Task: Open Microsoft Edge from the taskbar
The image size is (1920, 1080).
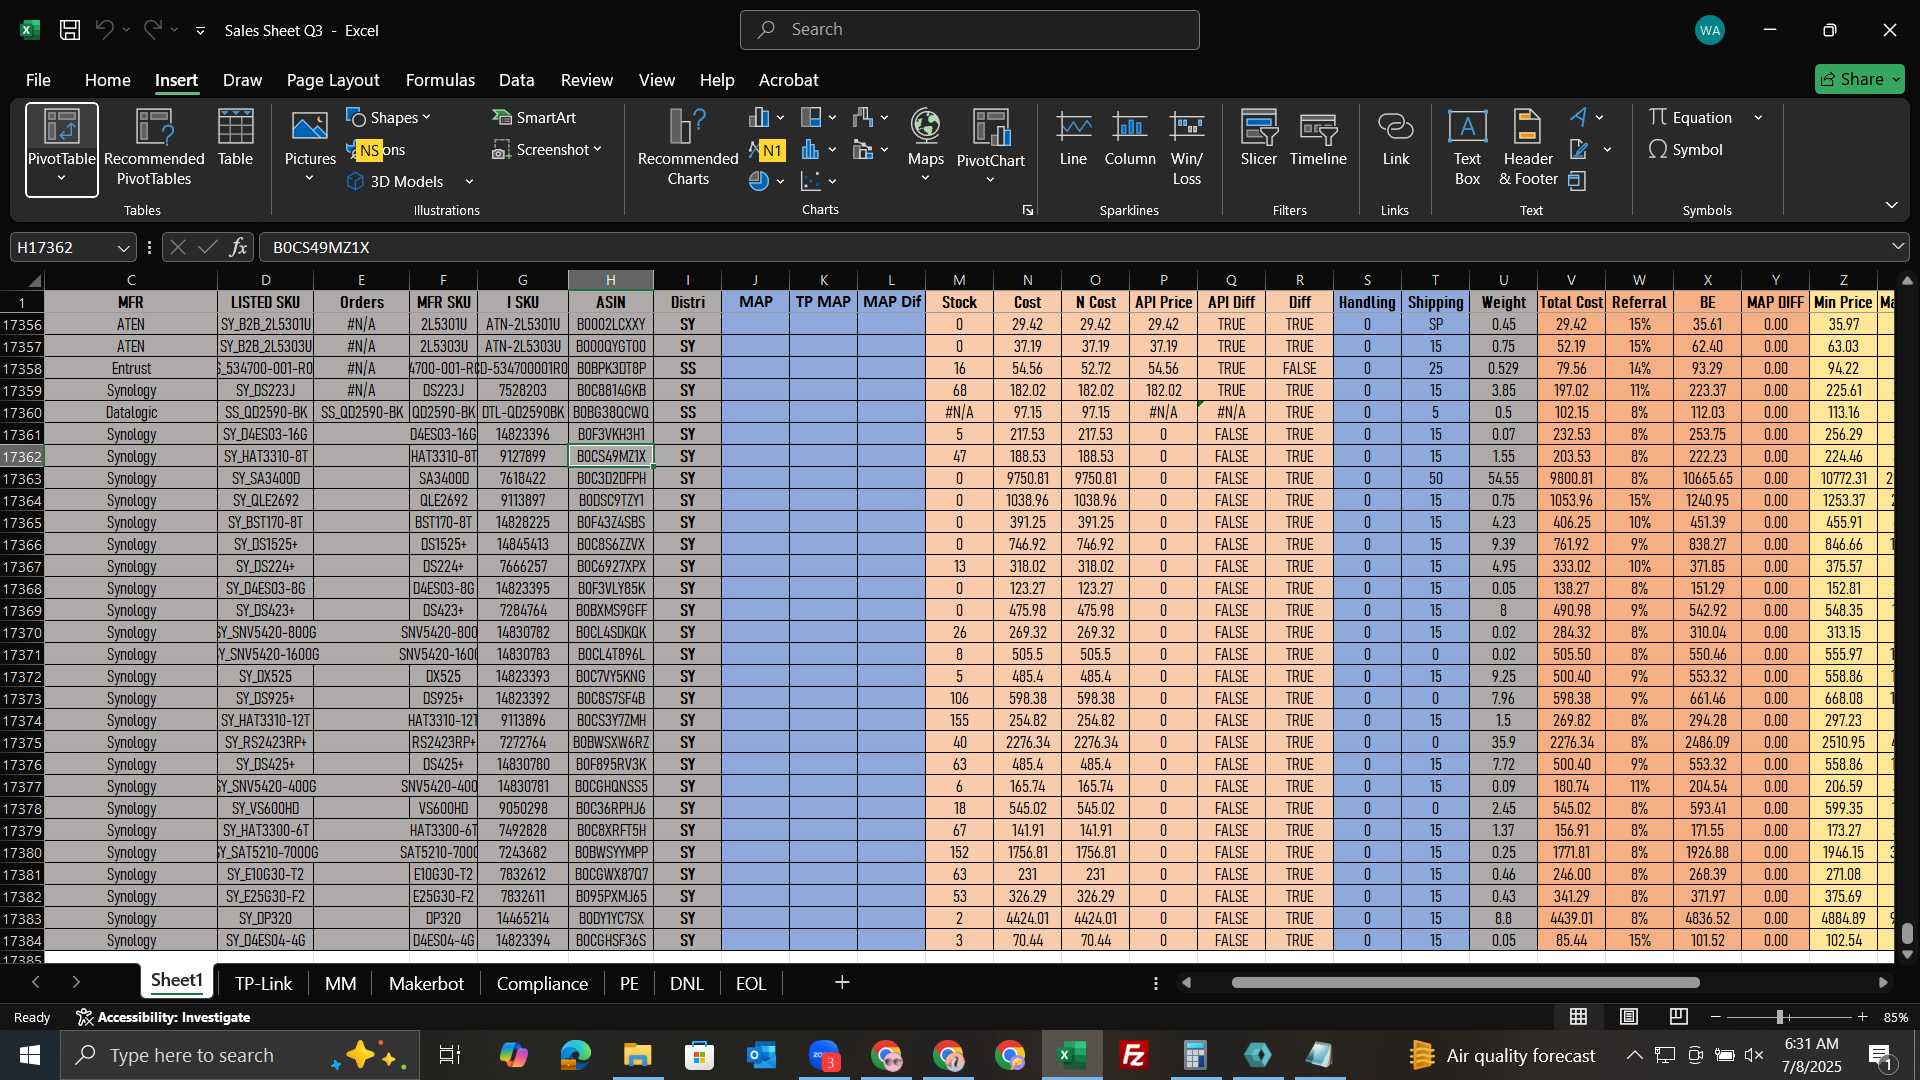Action: pyautogui.click(x=575, y=1055)
